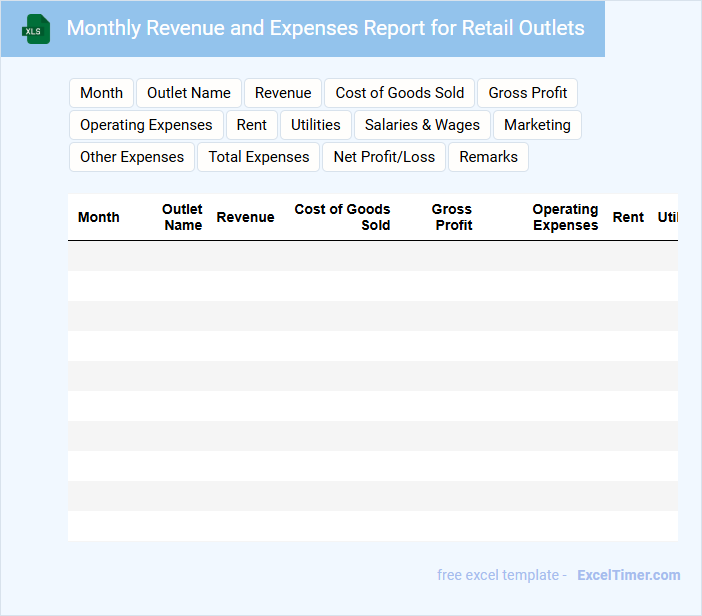Screen dimensions: 702x616
Task: Click the Operating Expenses table column header
Action: (565, 217)
